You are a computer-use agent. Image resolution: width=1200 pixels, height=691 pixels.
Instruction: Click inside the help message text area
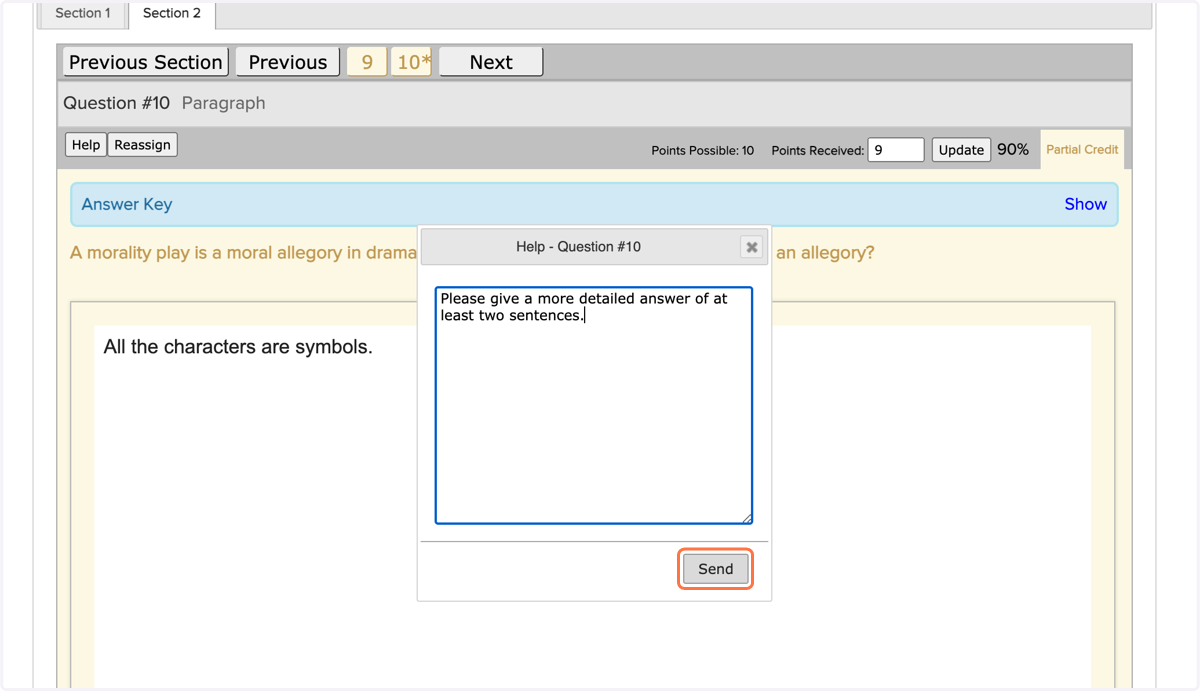coord(594,405)
